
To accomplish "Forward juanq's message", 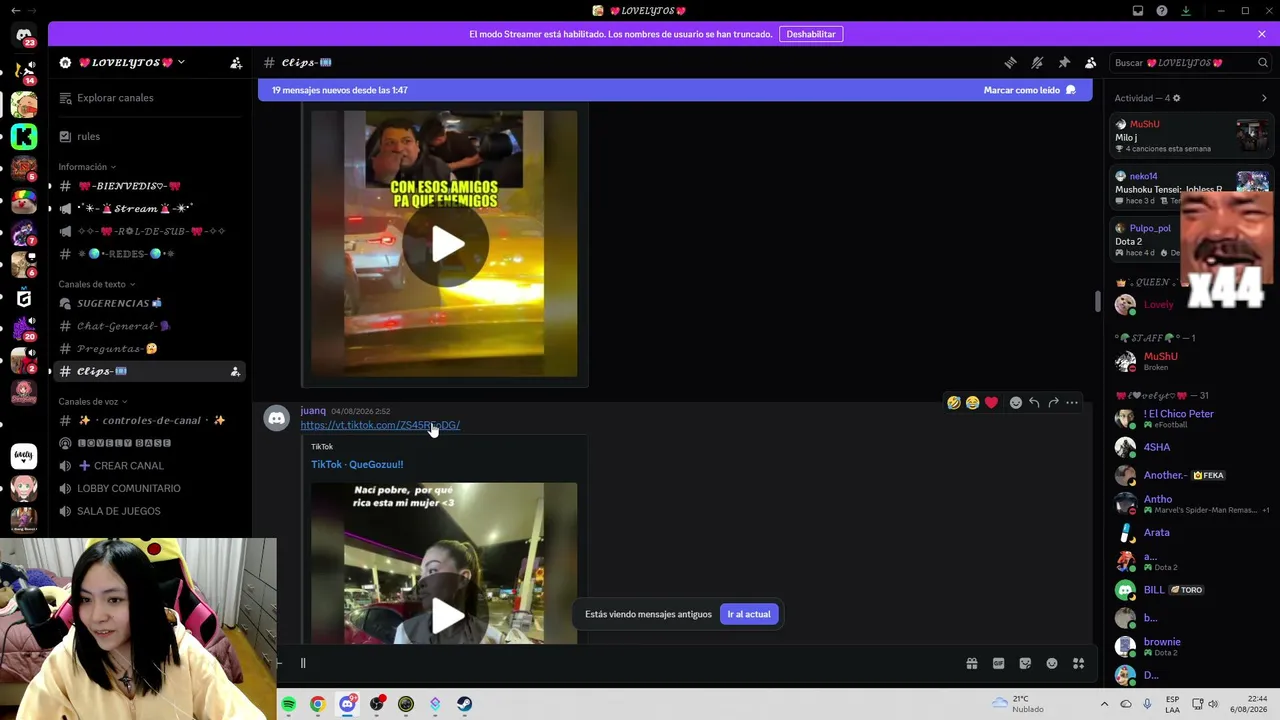I will [1053, 403].
